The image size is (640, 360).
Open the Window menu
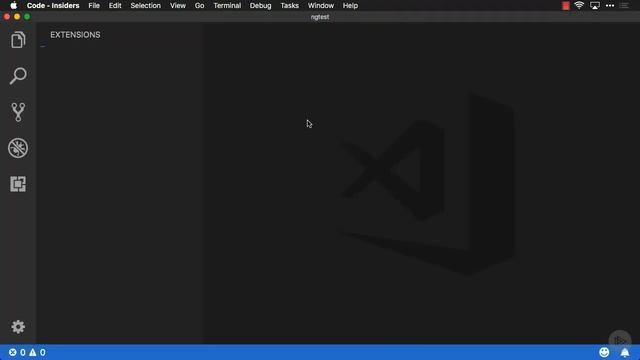tap(320, 5)
